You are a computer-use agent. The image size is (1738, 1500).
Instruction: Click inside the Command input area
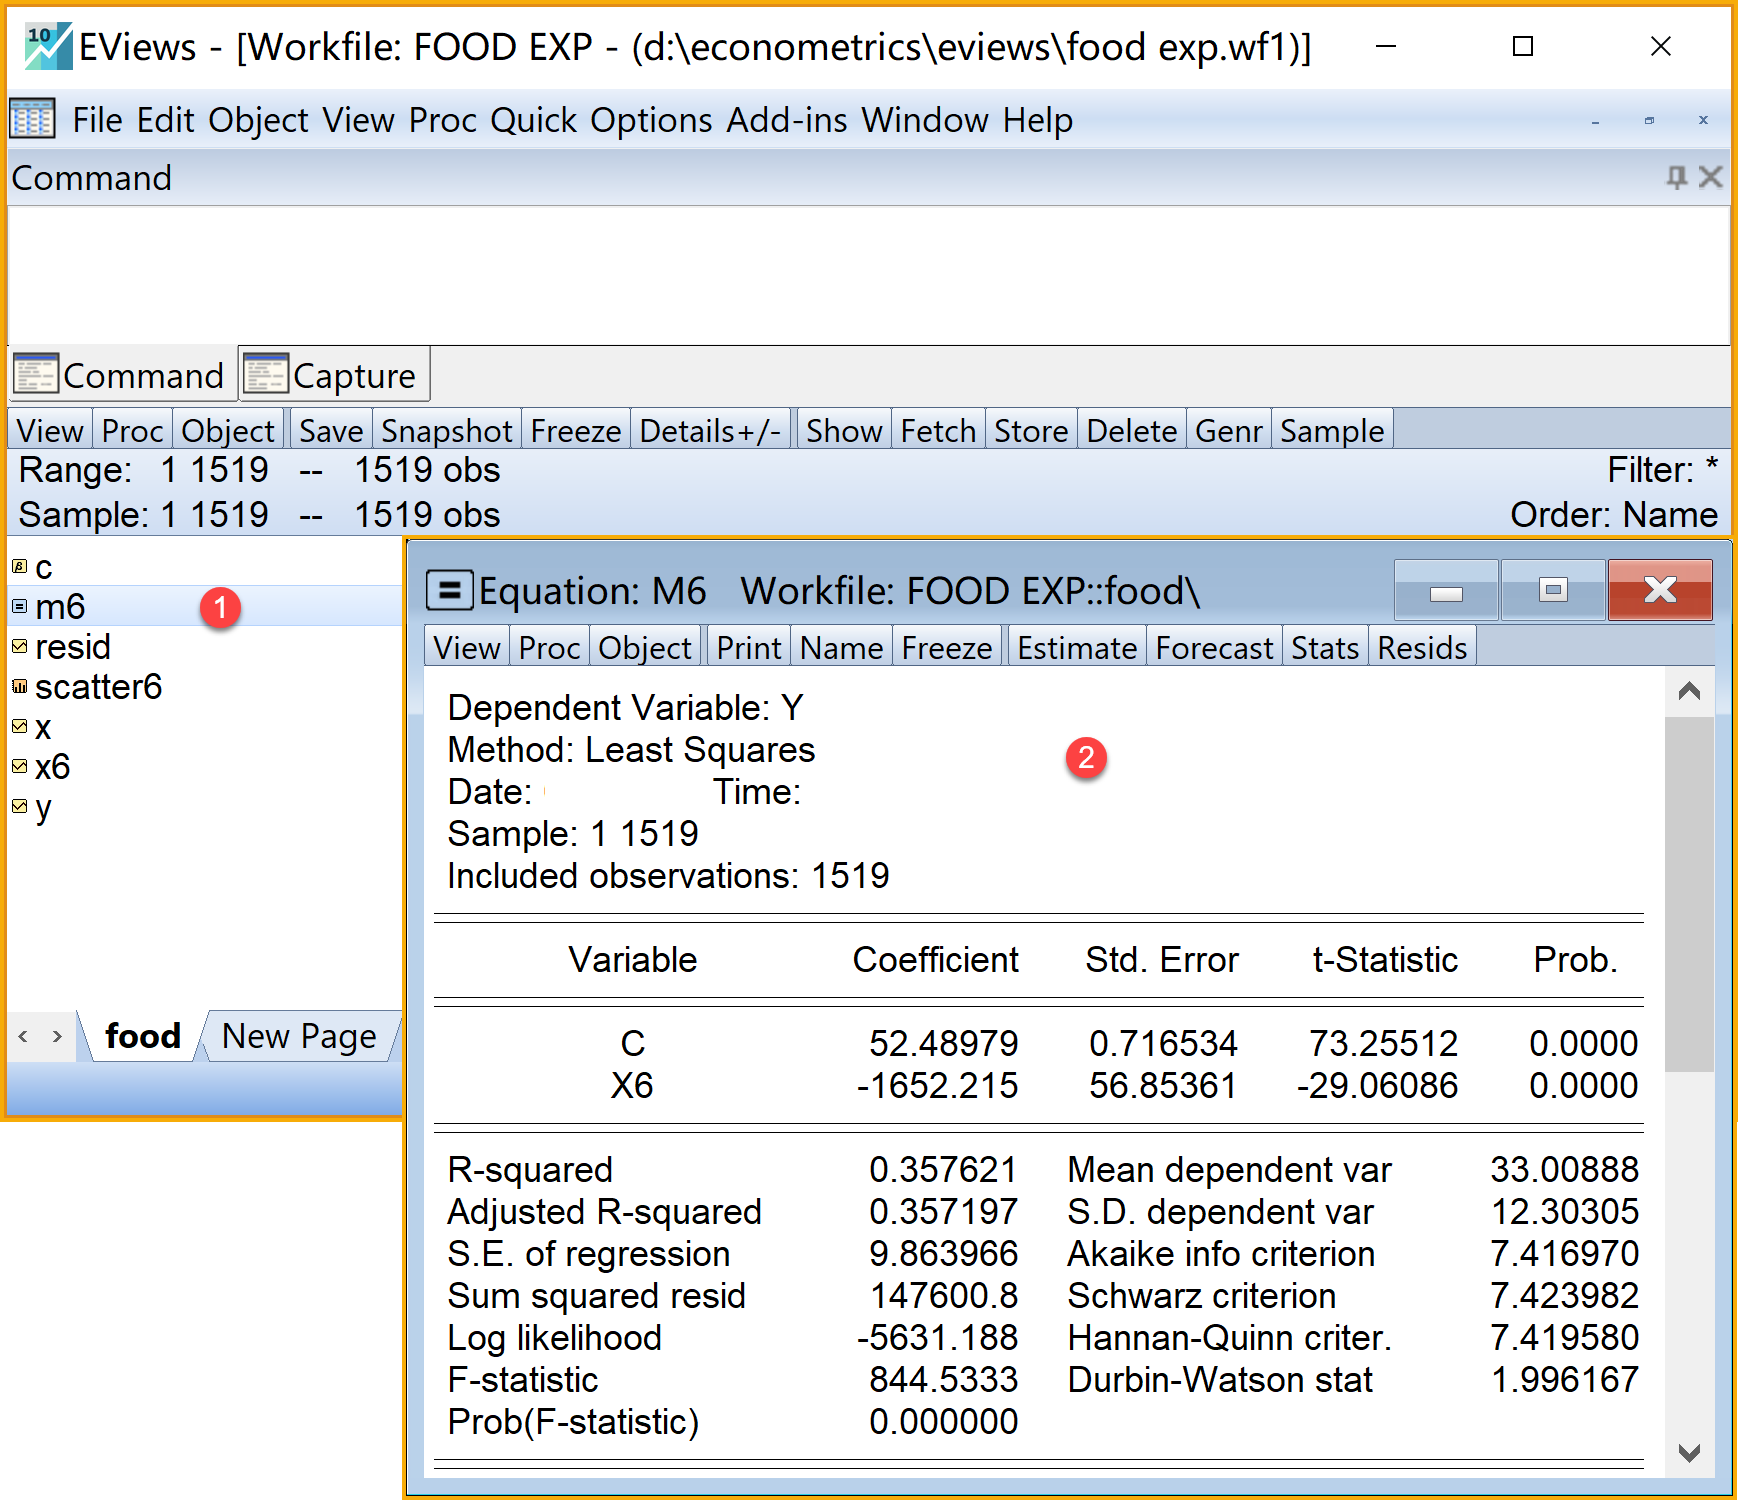tap(868, 275)
